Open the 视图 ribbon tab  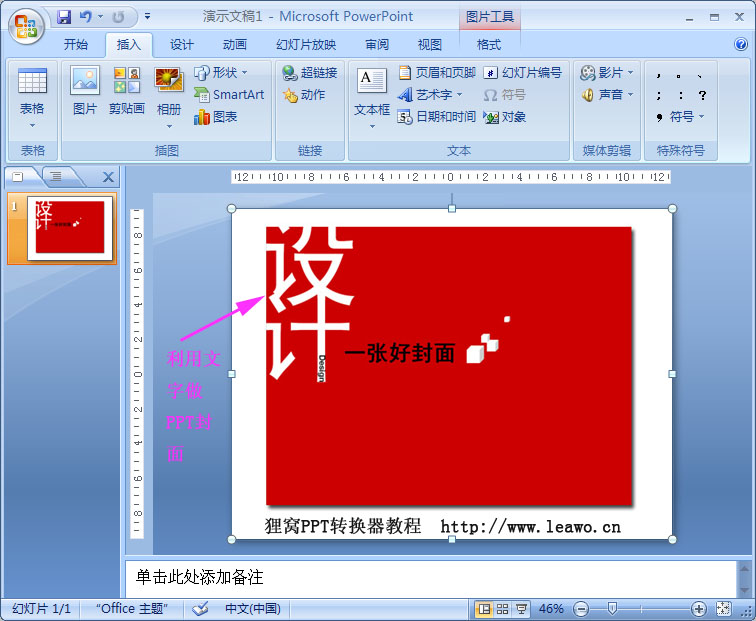tap(430, 45)
